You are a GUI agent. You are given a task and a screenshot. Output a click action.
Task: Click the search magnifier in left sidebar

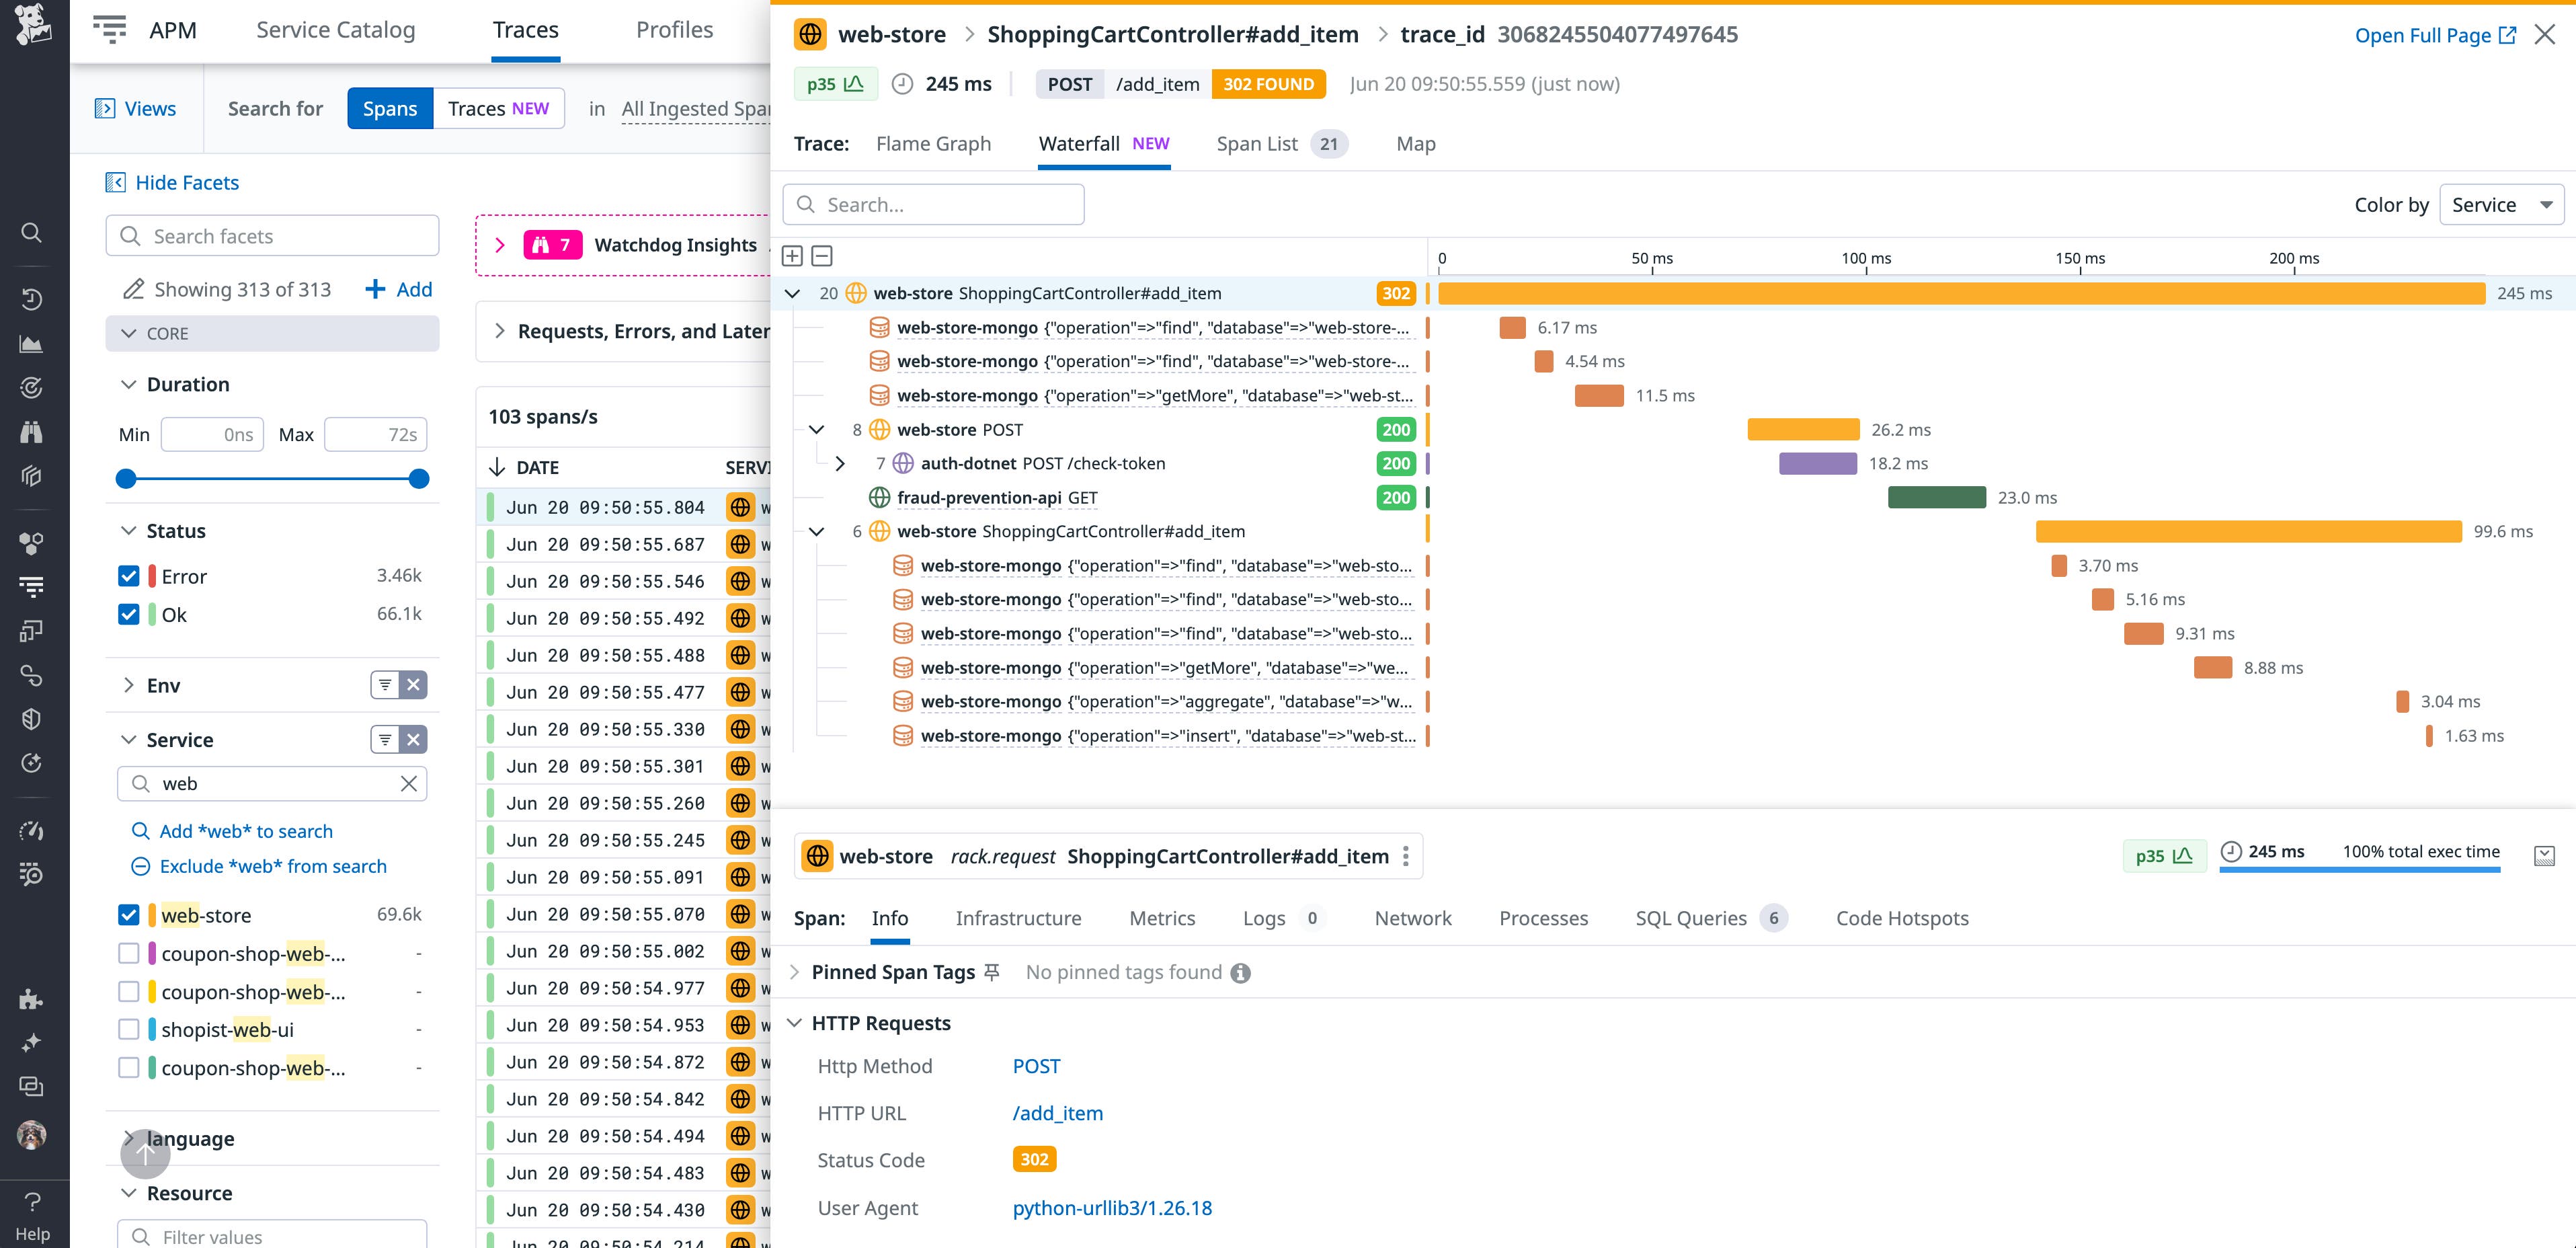click(x=32, y=233)
